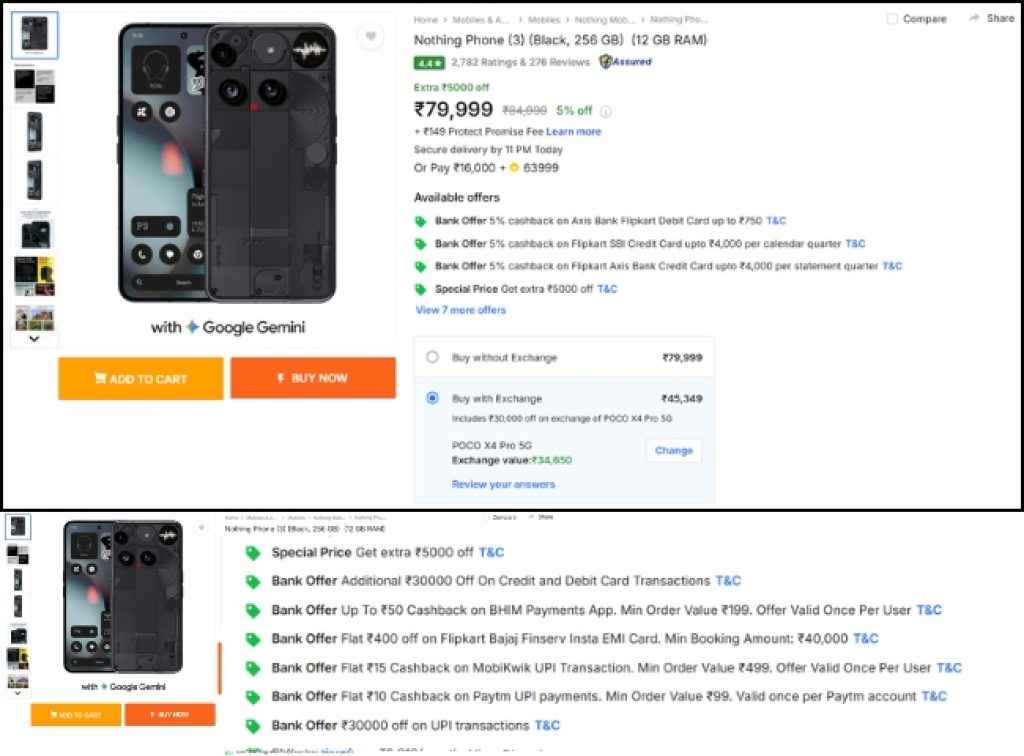Click Change to pick another exchange phone
This screenshot has width=1024, height=756.
(673, 450)
